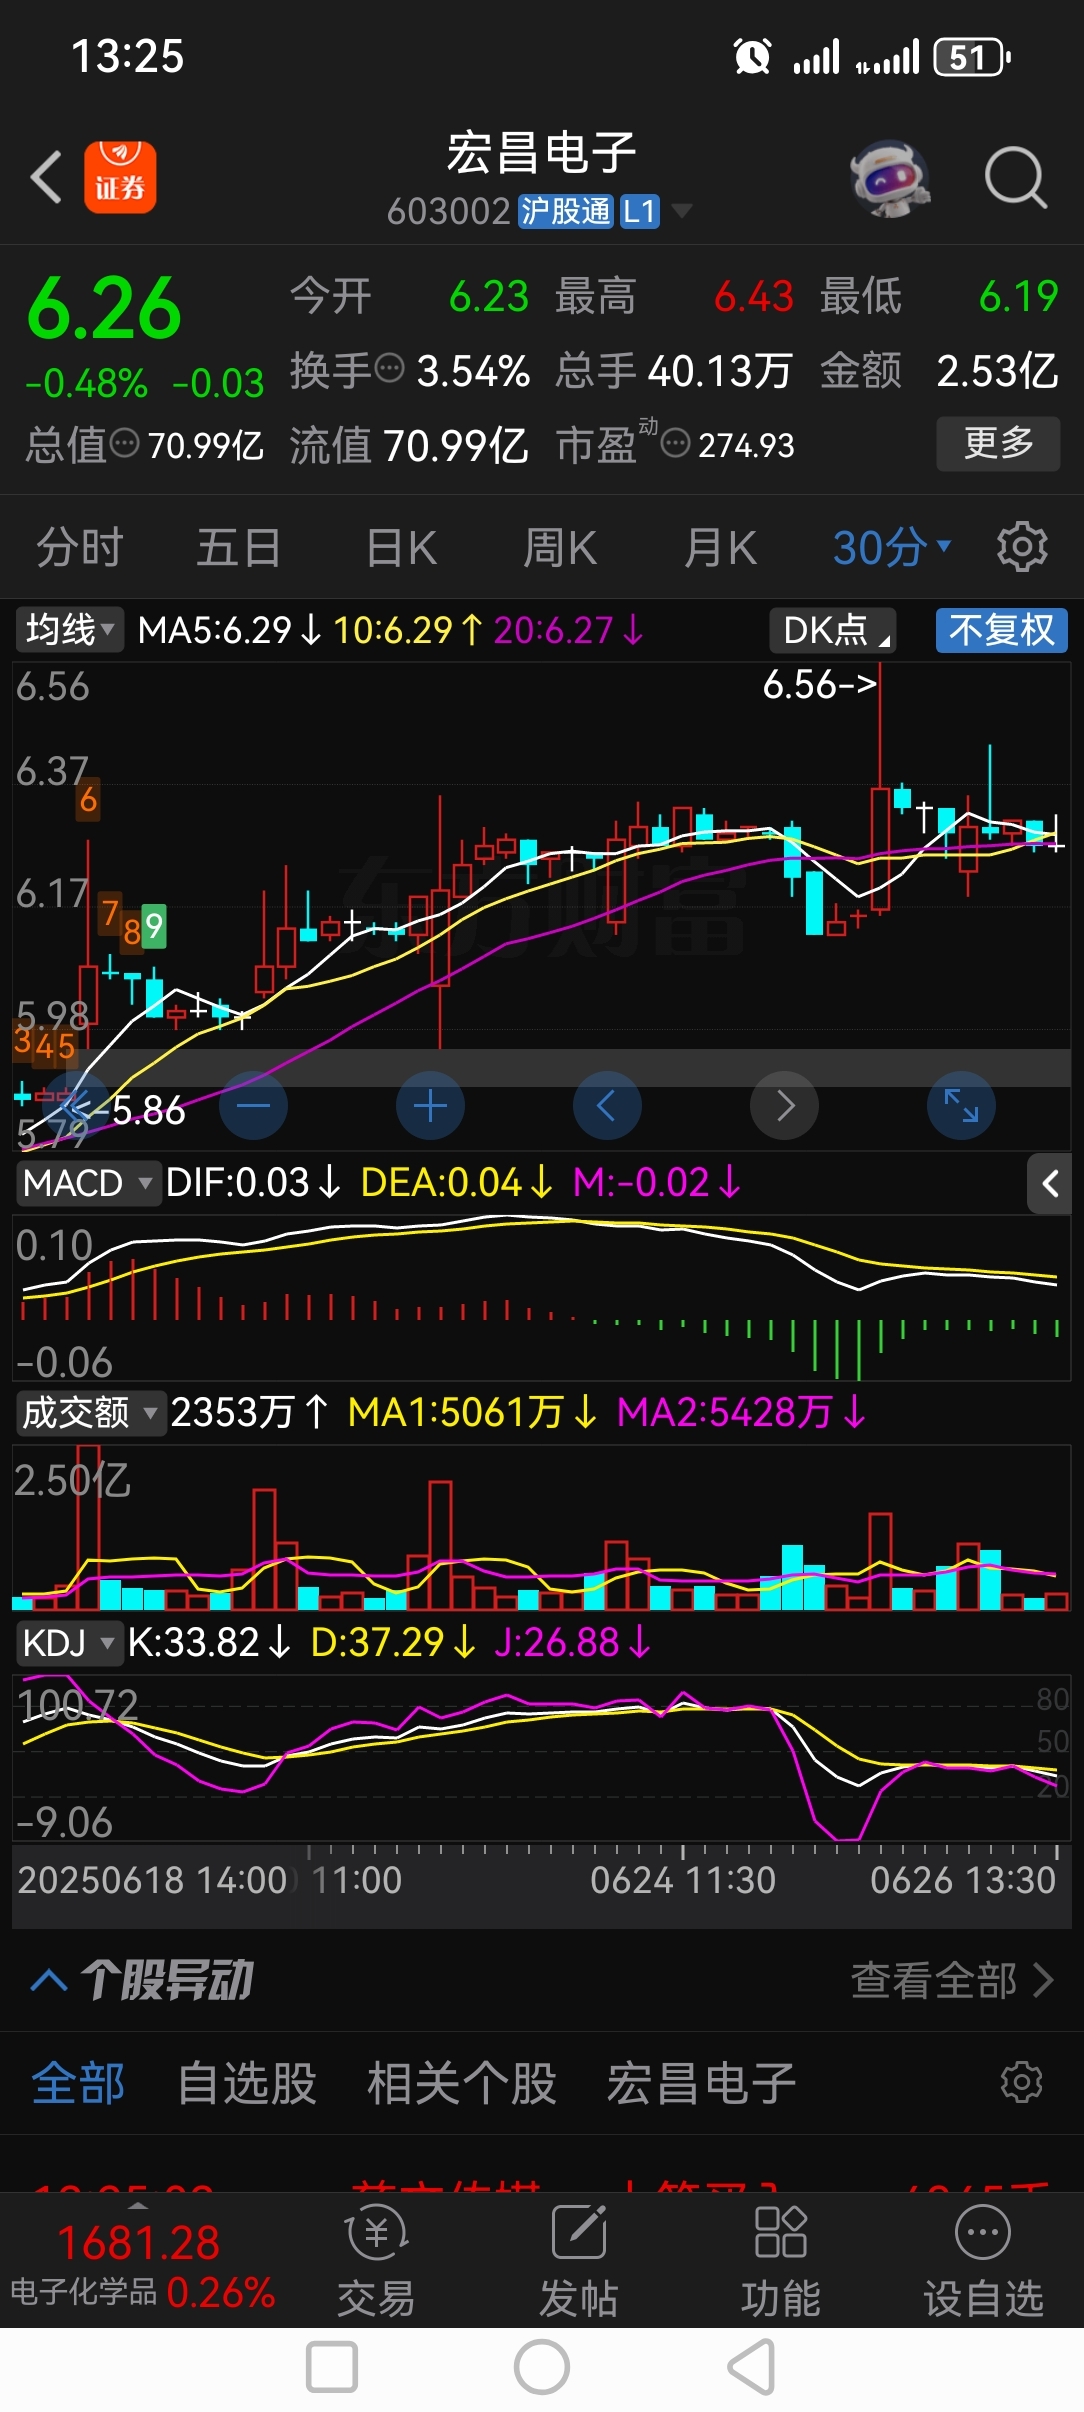Image resolution: width=1084 pixels, height=2412 pixels.
Task: Tap info icon beside 换手
Action: [389, 369]
